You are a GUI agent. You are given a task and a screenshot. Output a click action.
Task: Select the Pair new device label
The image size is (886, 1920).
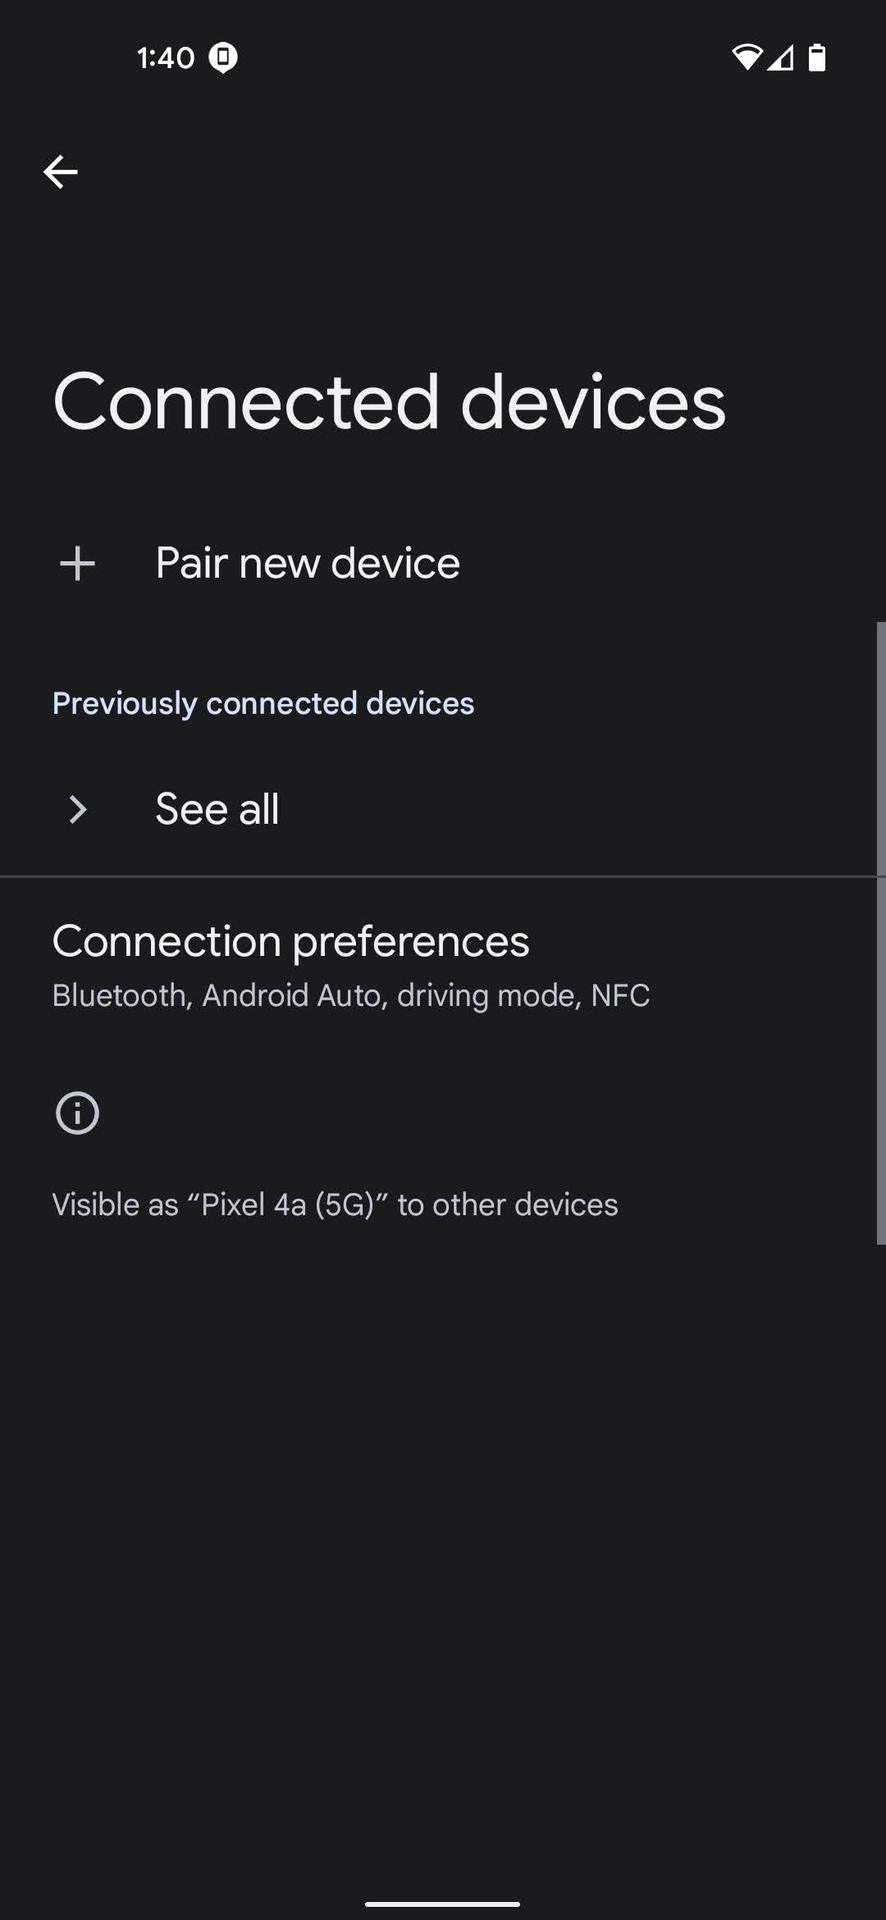[307, 564]
